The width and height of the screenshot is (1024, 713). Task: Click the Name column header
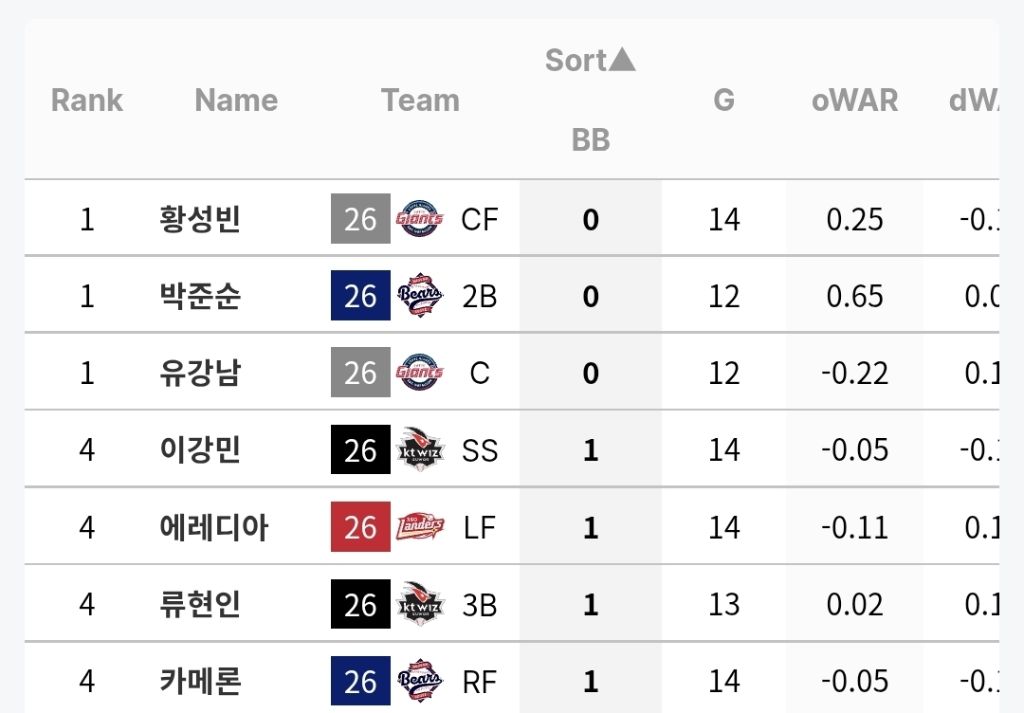click(236, 100)
